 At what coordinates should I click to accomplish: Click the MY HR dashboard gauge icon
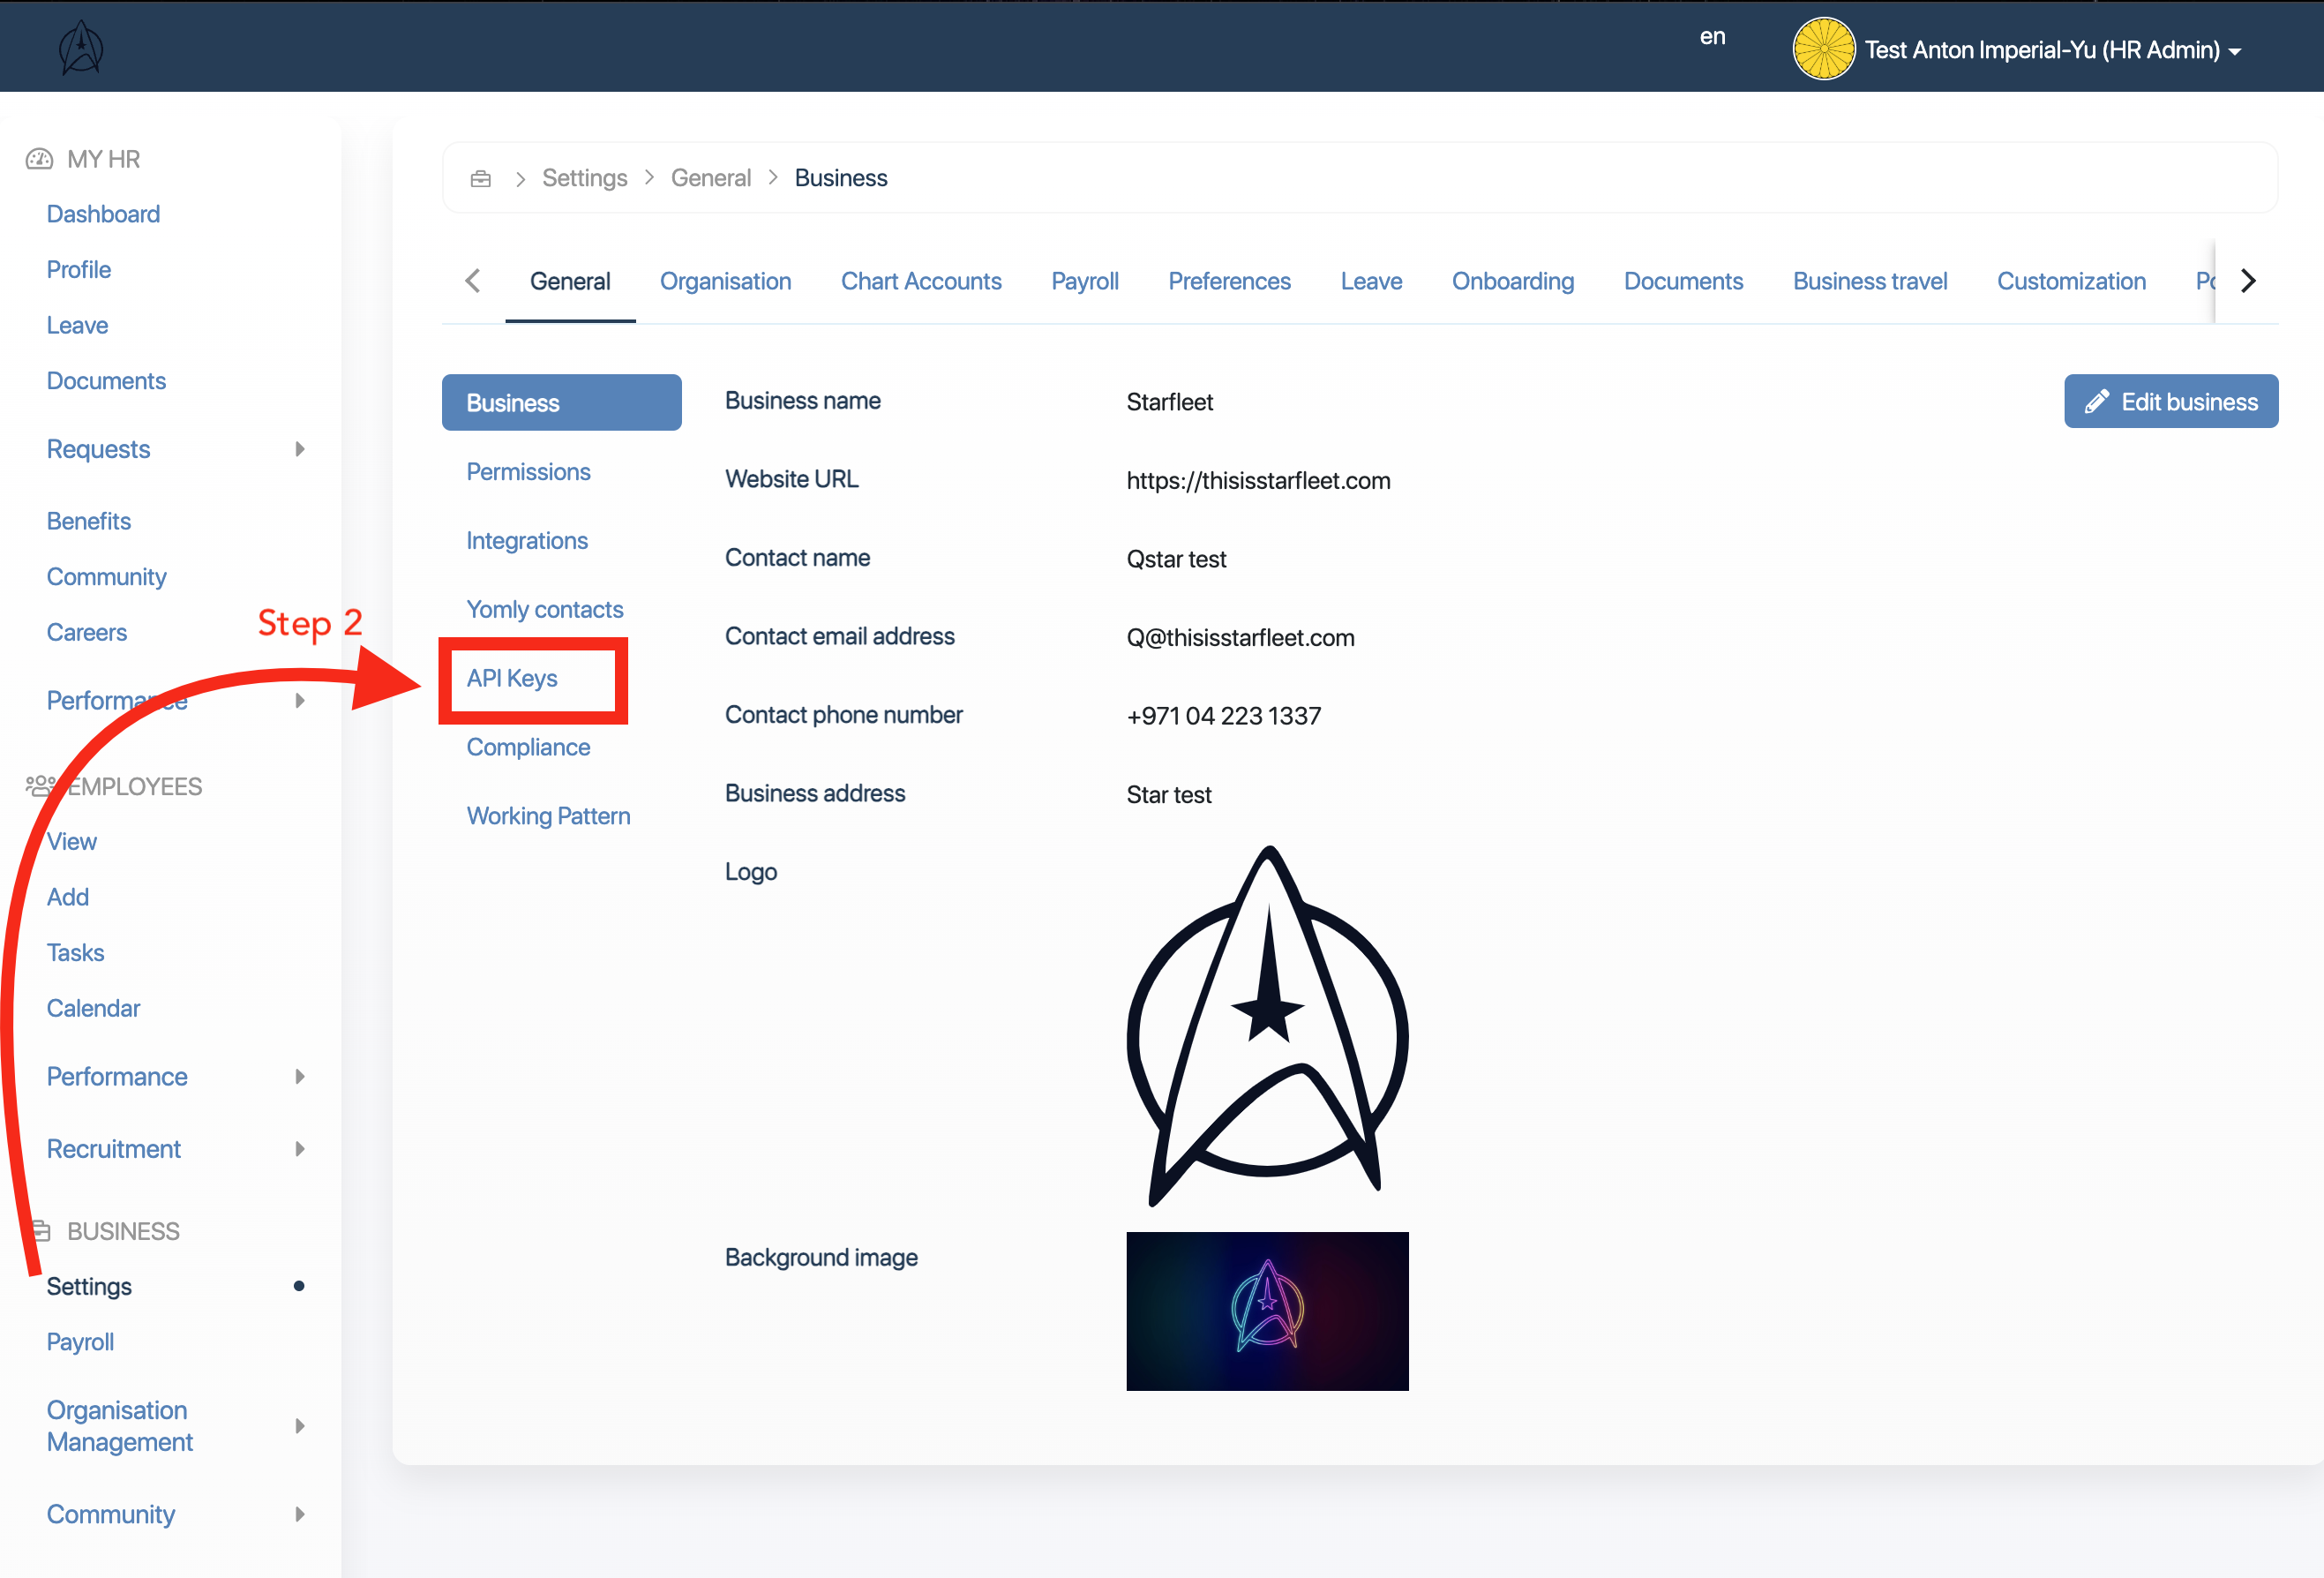pos(39,159)
